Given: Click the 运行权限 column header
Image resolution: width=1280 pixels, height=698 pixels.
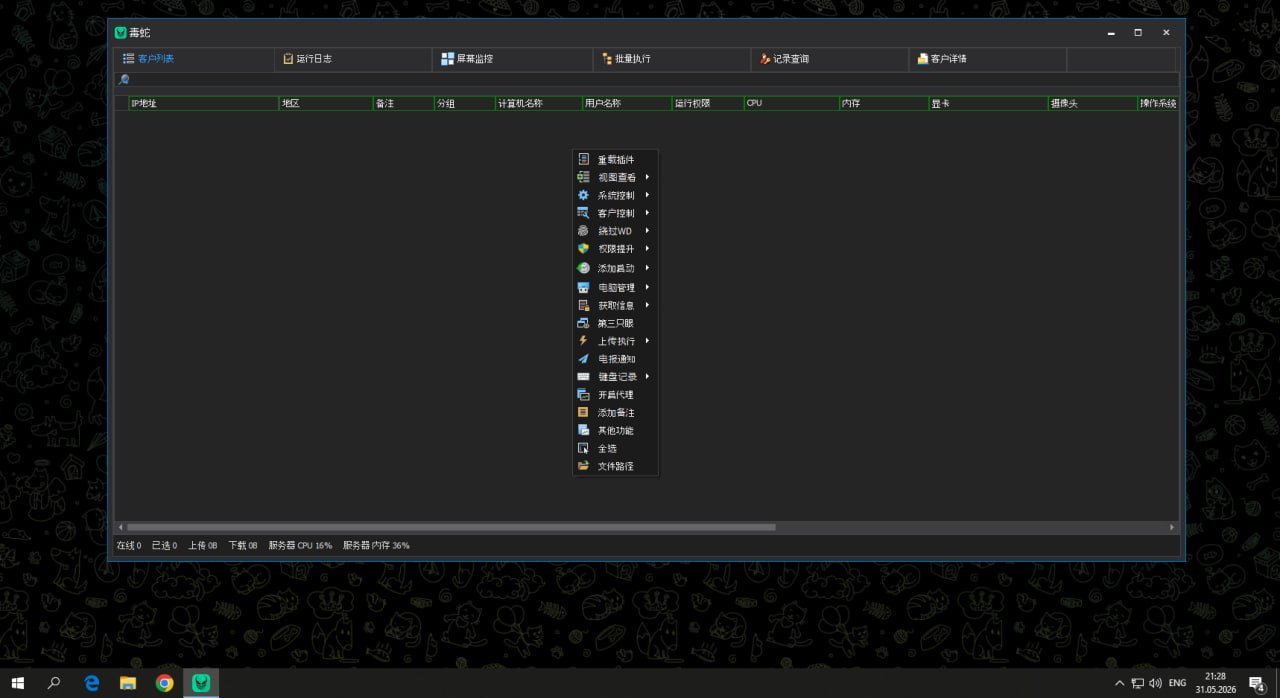Looking at the screenshot, I should pyautogui.click(x=707, y=103).
